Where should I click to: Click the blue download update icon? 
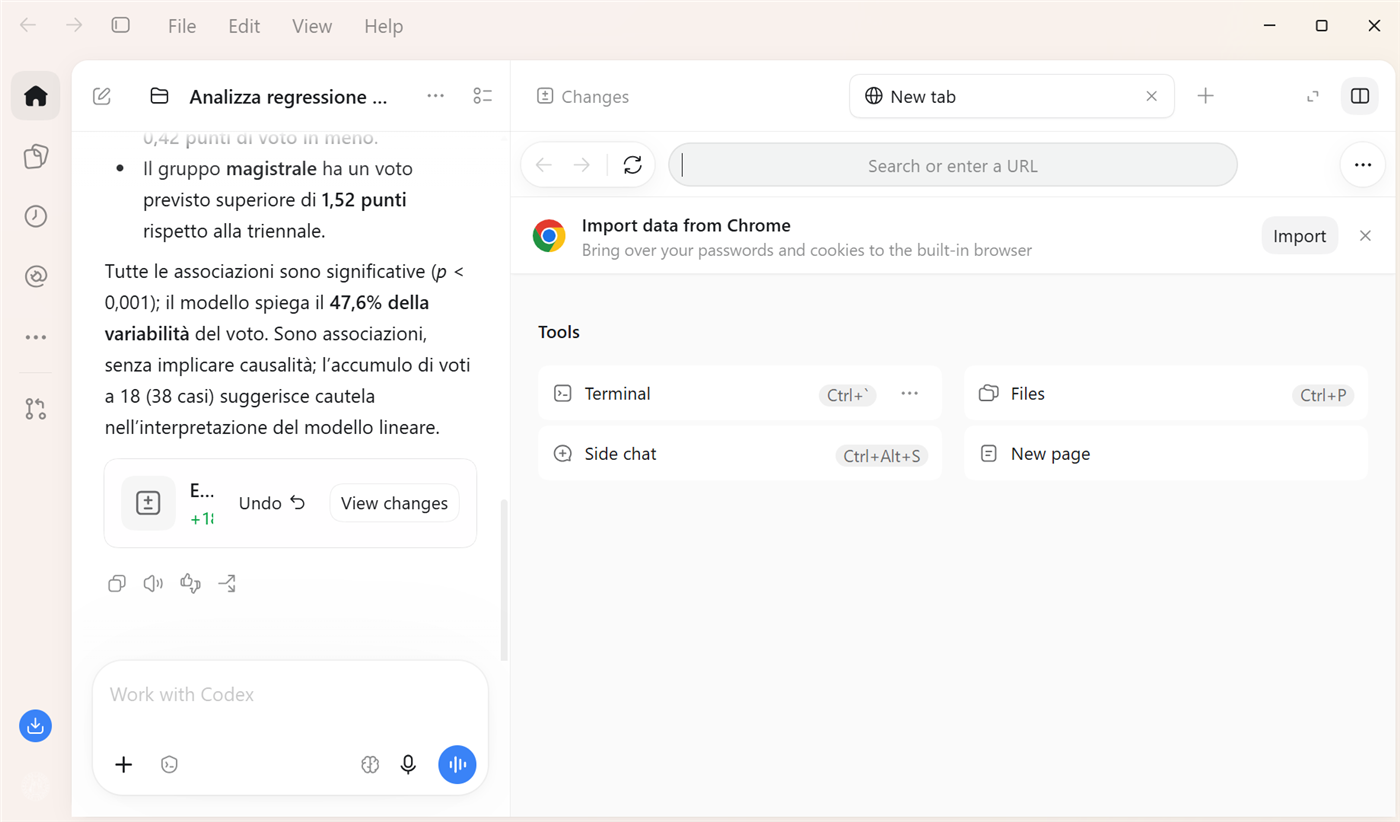35,726
